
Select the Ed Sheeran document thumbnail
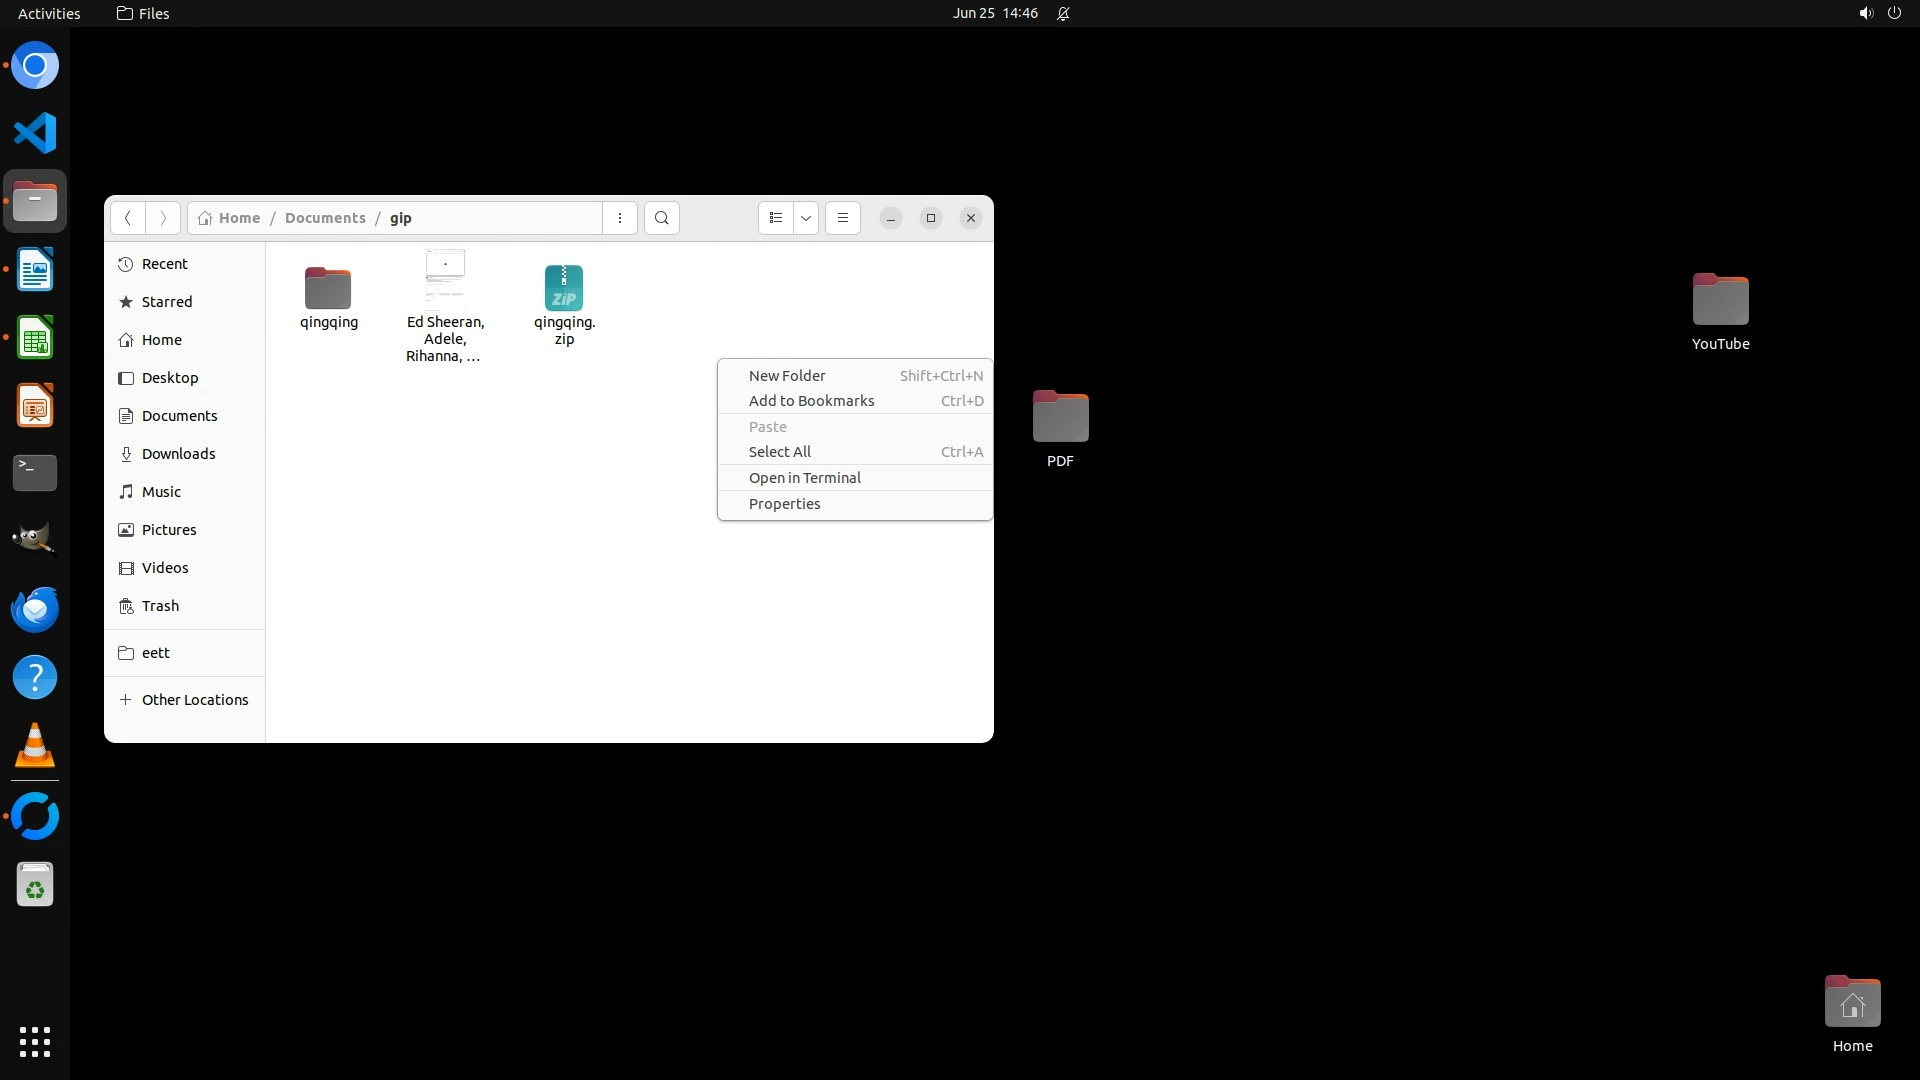[x=445, y=276]
